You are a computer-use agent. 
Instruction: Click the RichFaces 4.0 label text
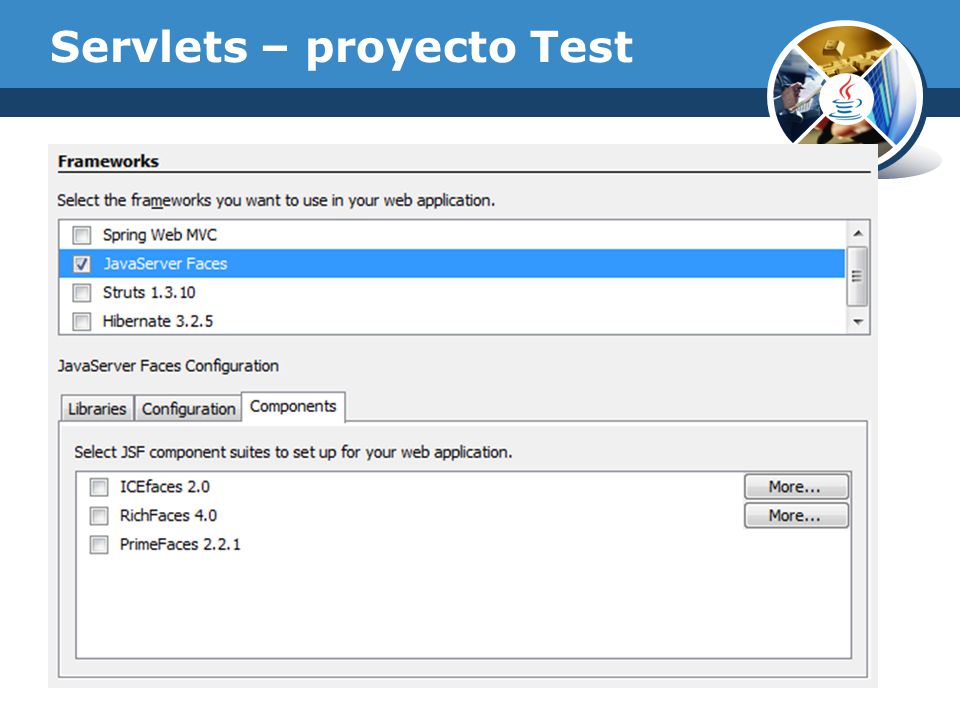[168, 516]
